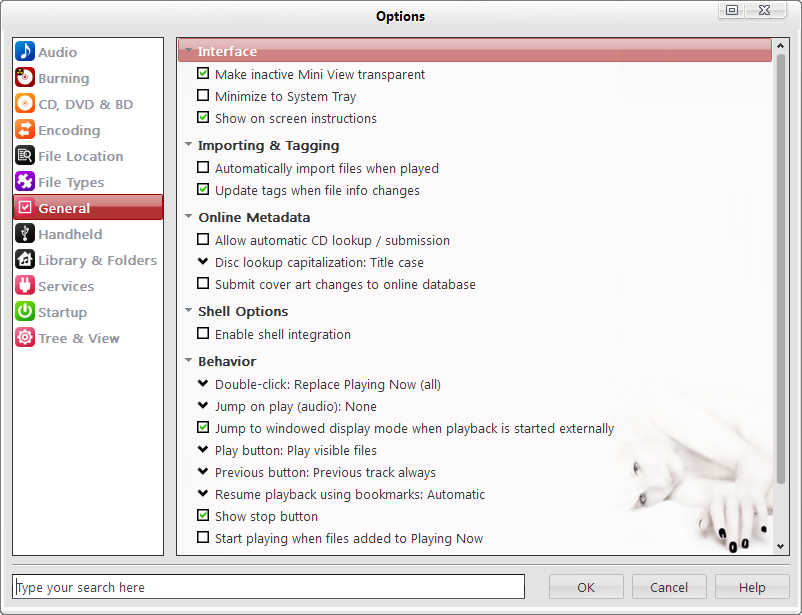Viewport: 802px width, 615px height.
Task: Click the Encoding arrows icon
Action: tap(25, 129)
